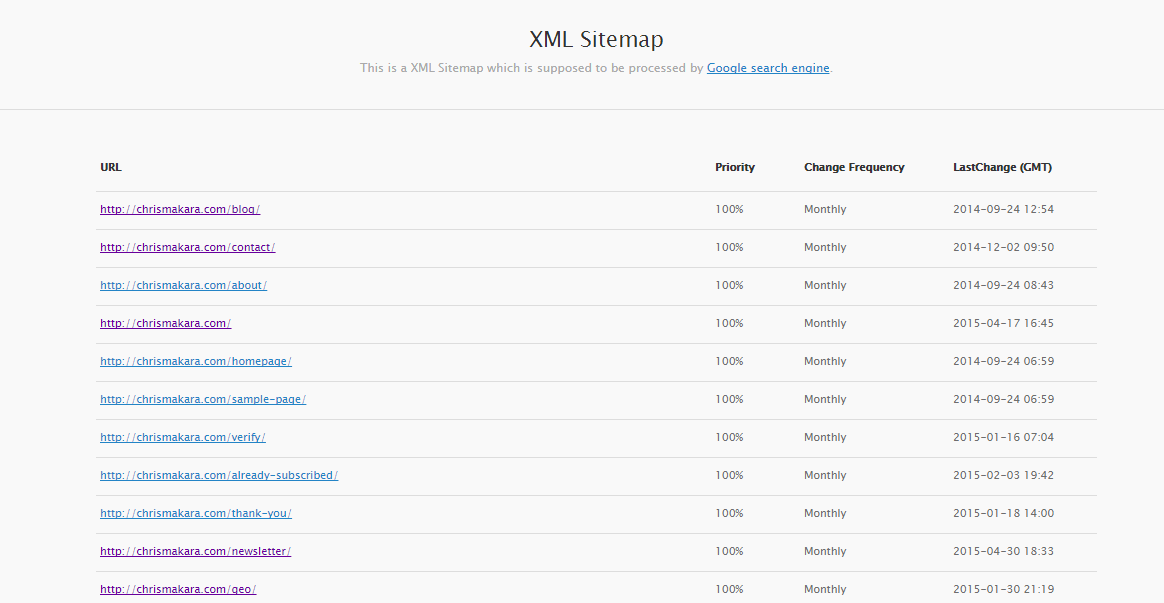Screen dimensions: 1164x603
Task: Click the date 2015-04-30 18:33
Action: click(1004, 551)
